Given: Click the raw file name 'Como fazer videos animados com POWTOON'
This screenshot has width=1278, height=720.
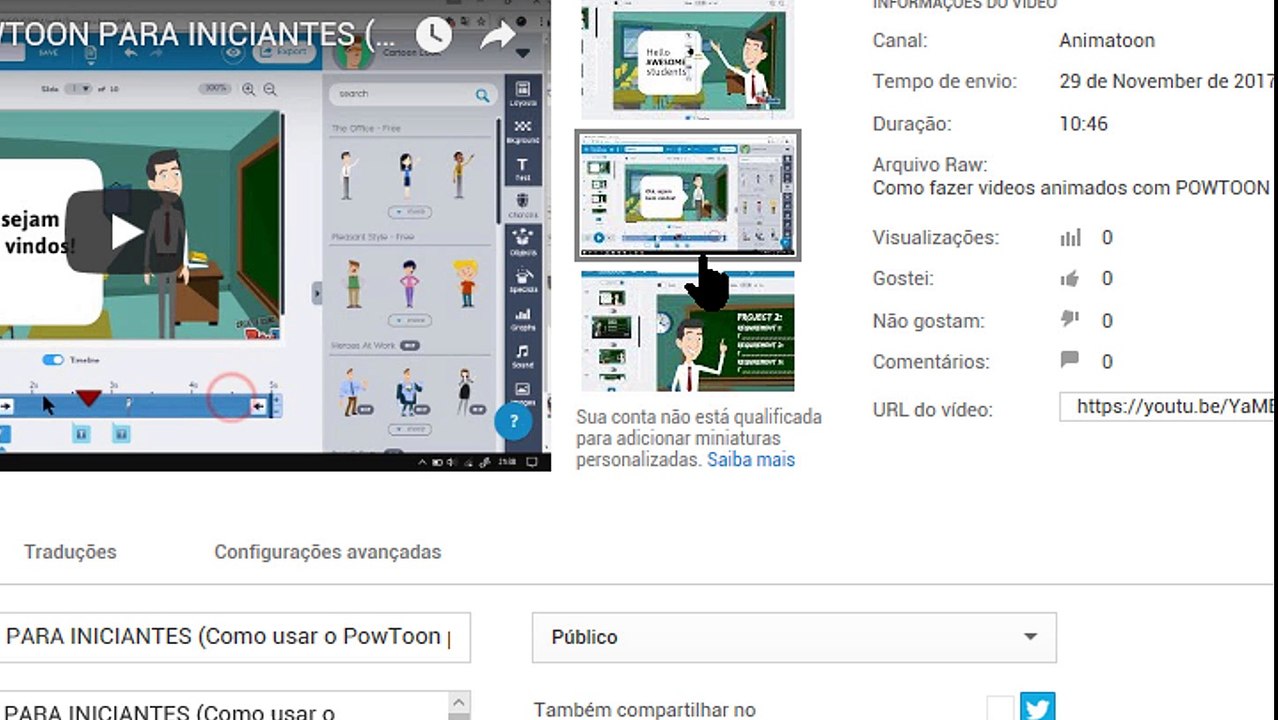Looking at the screenshot, I should (x=1071, y=188).
